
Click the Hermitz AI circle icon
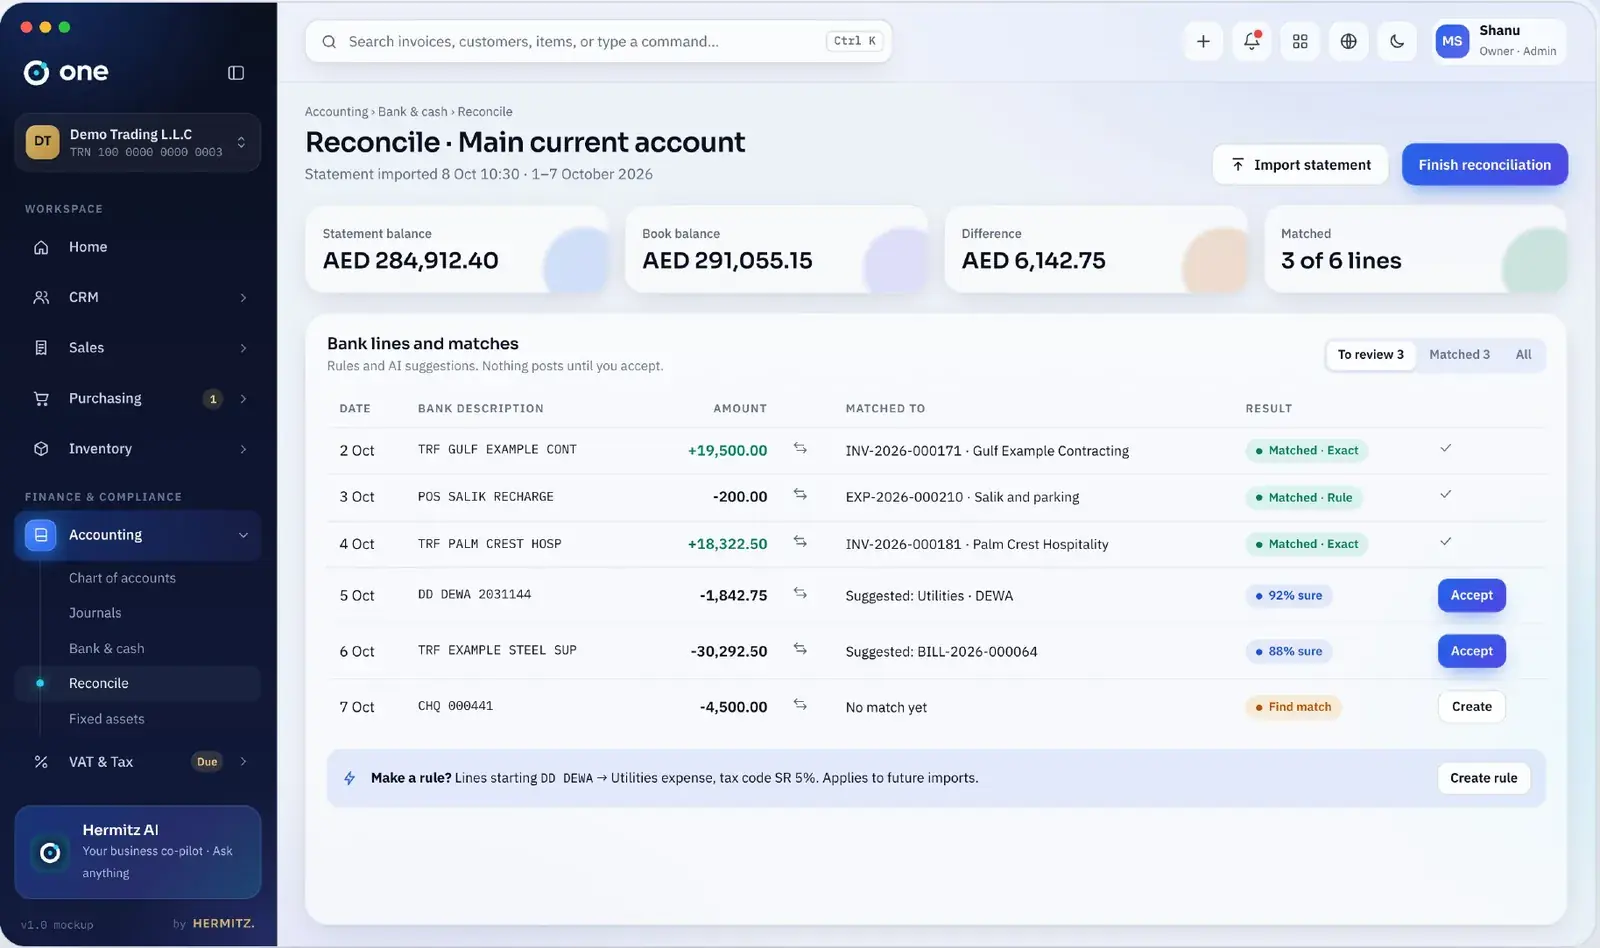[50, 853]
